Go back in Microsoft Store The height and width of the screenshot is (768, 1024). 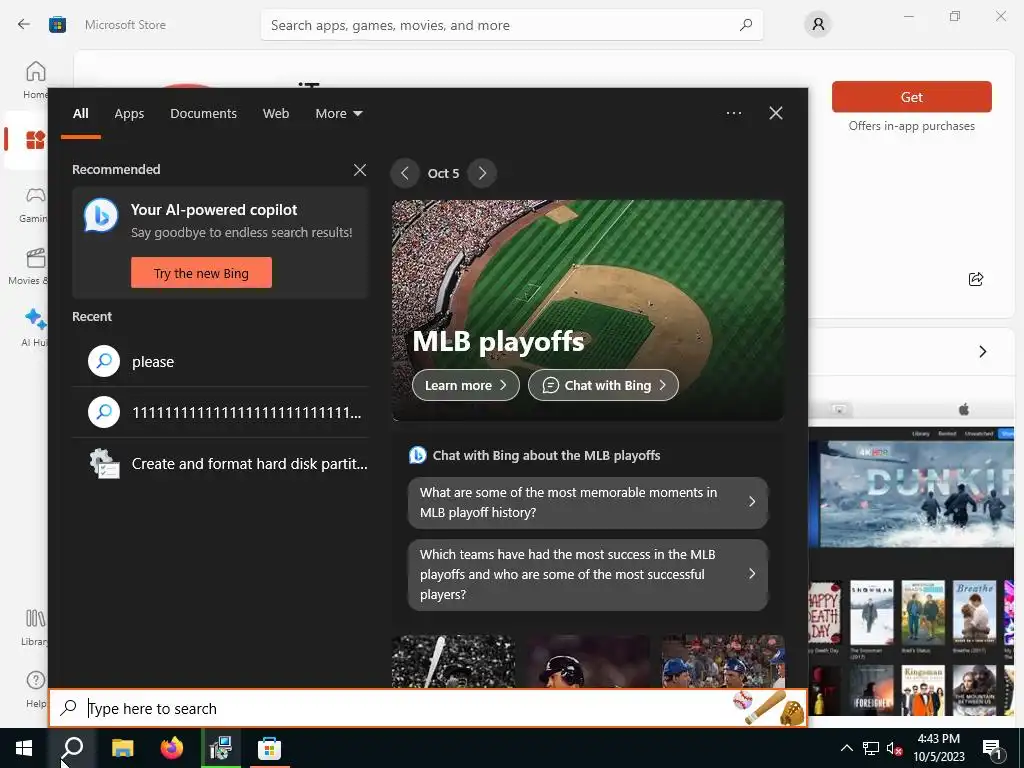pyautogui.click(x=24, y=25)
